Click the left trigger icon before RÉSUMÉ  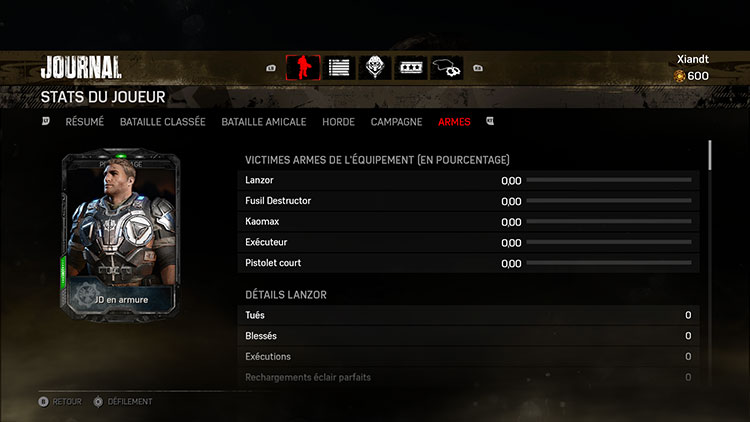[45, 121]
